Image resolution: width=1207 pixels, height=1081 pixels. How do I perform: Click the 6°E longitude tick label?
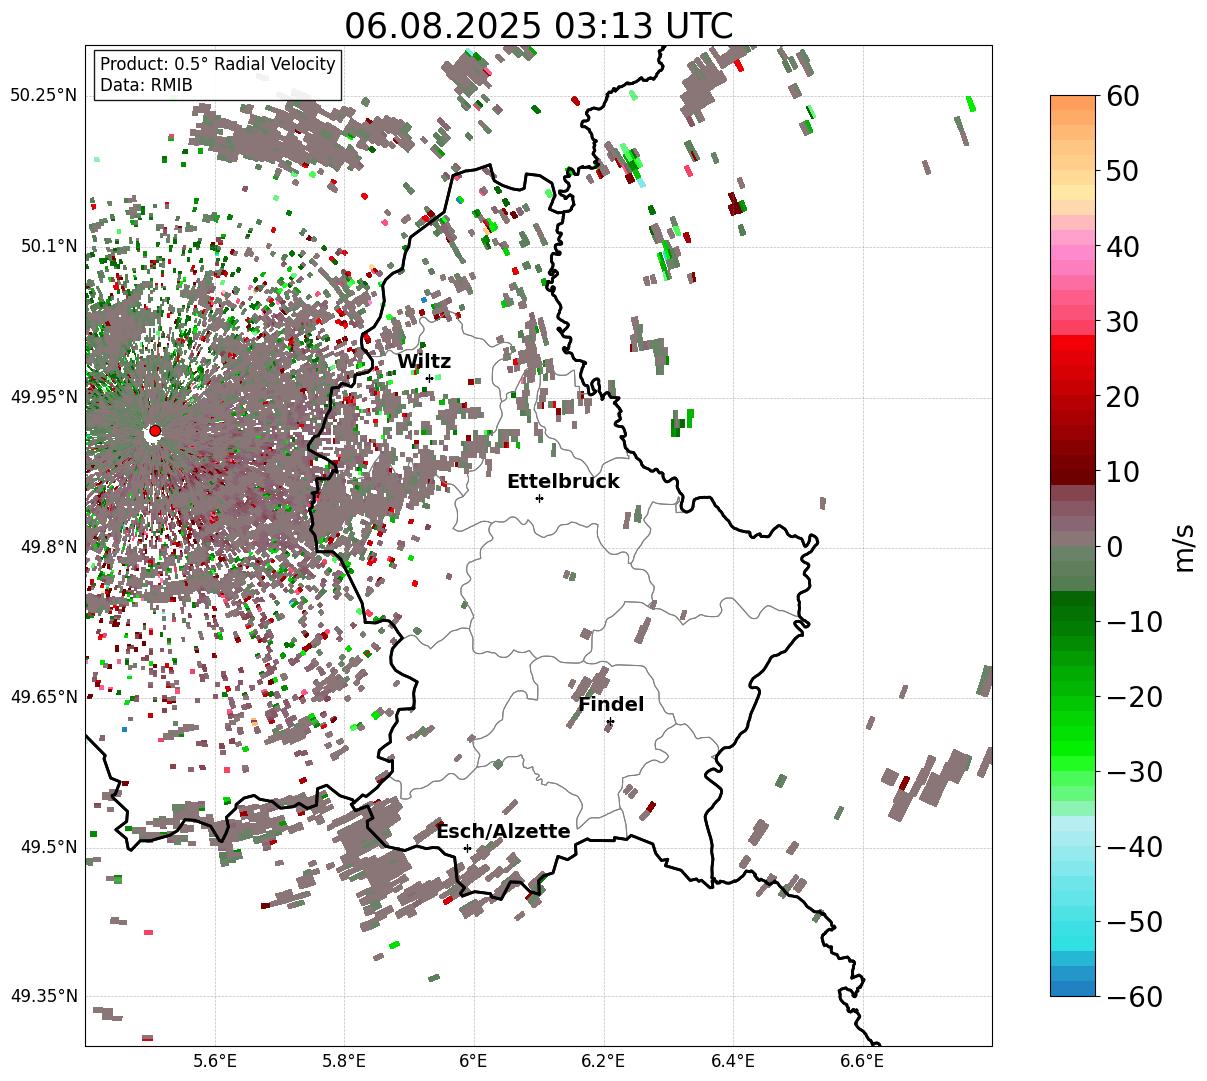(474, 1061)
